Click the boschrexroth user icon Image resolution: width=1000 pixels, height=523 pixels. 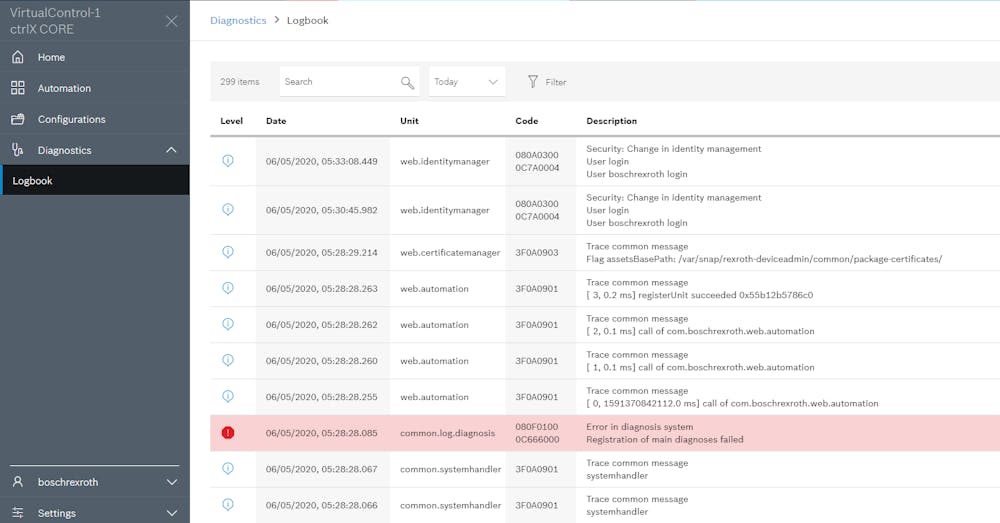pyautogui.click(x=18, y=482)
